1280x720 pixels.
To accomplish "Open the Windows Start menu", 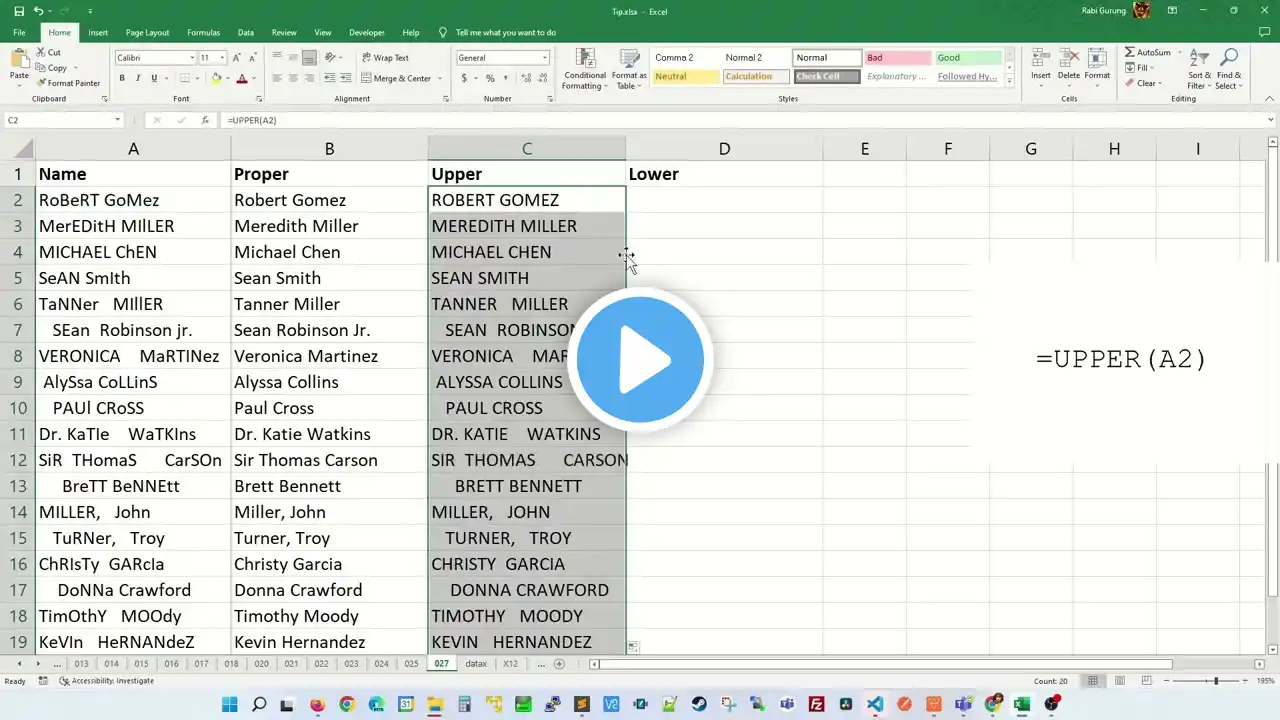I will 230,705.
